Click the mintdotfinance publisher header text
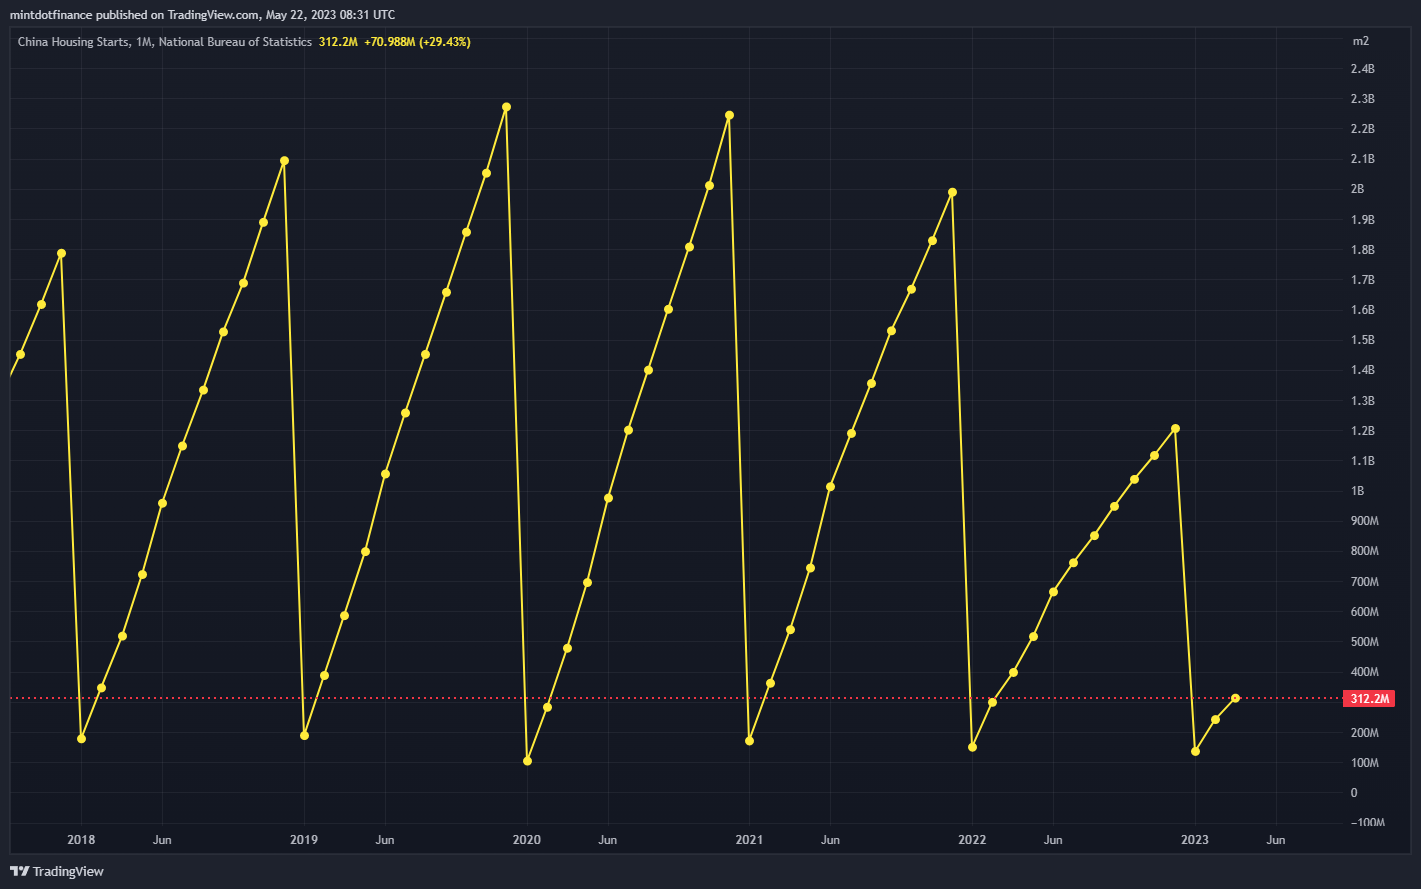1421x889 pixels. 202,15
